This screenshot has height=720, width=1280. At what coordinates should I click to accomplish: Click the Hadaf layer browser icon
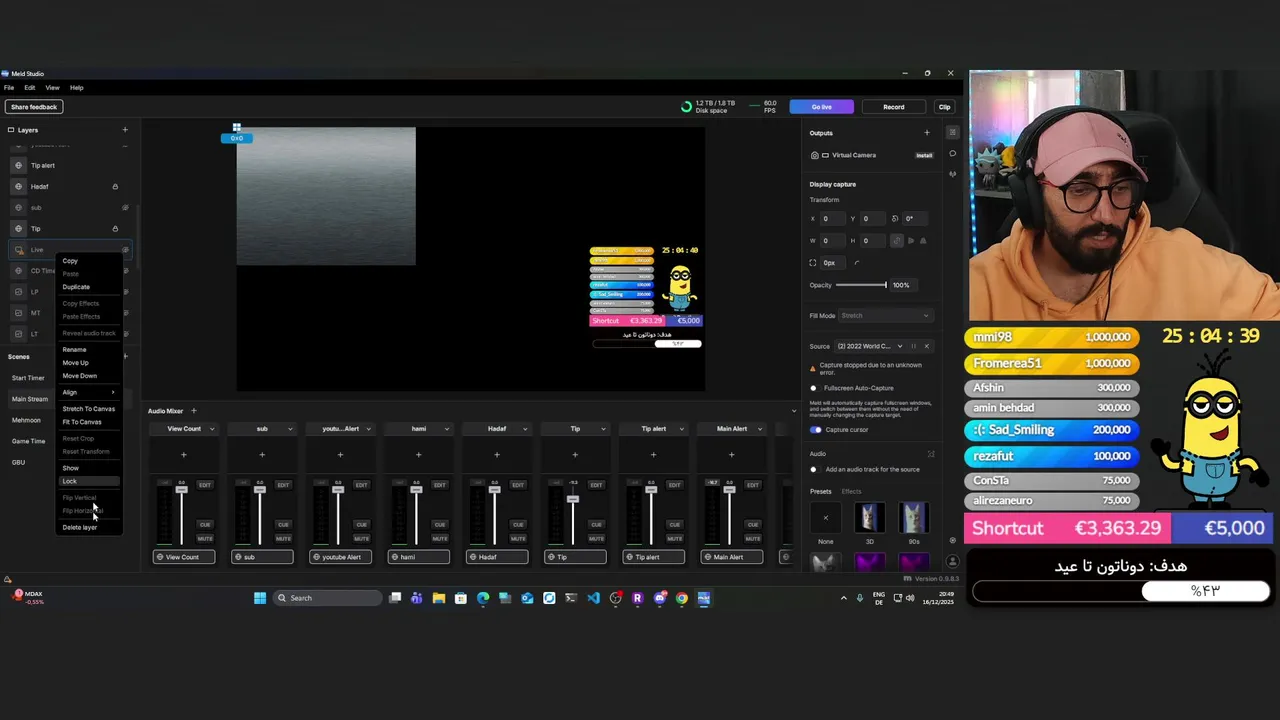point(18,186)
